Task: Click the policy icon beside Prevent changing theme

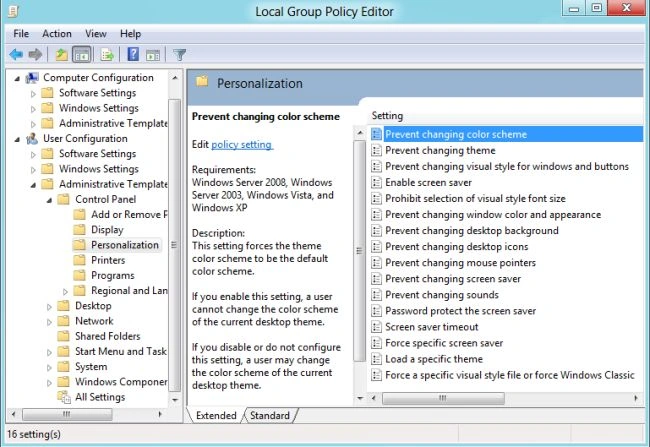Action: pyautogui.click(x=376, y=150)
